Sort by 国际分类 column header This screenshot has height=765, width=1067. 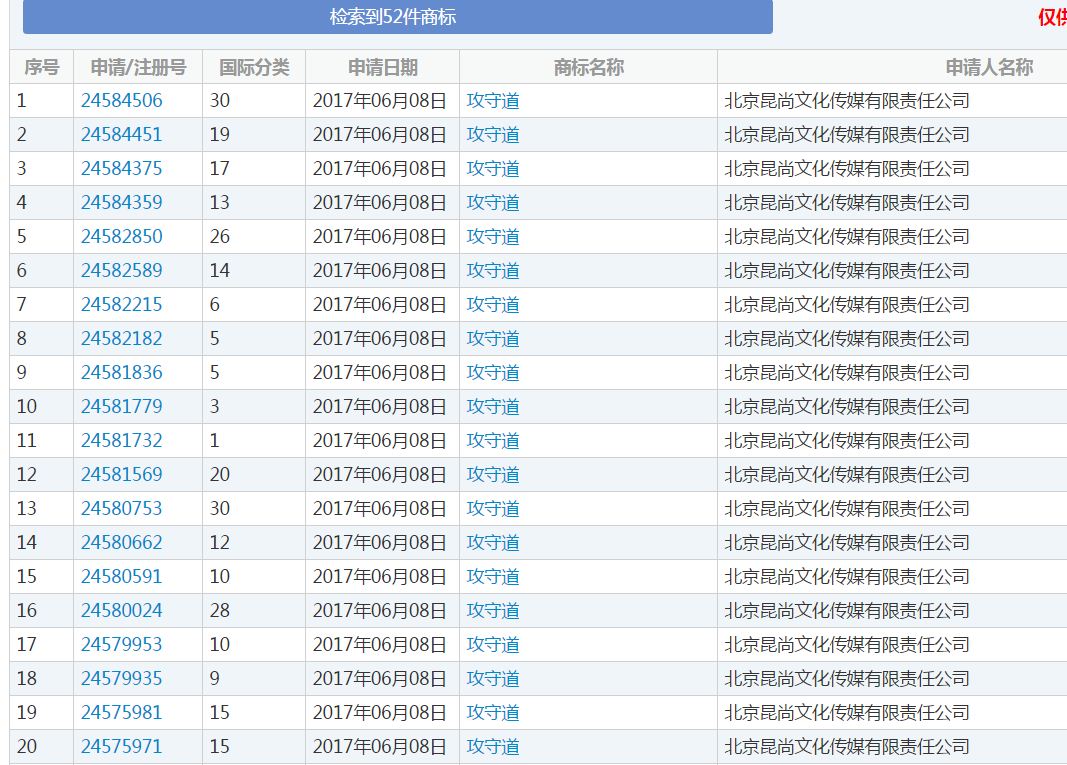[254, 68]
